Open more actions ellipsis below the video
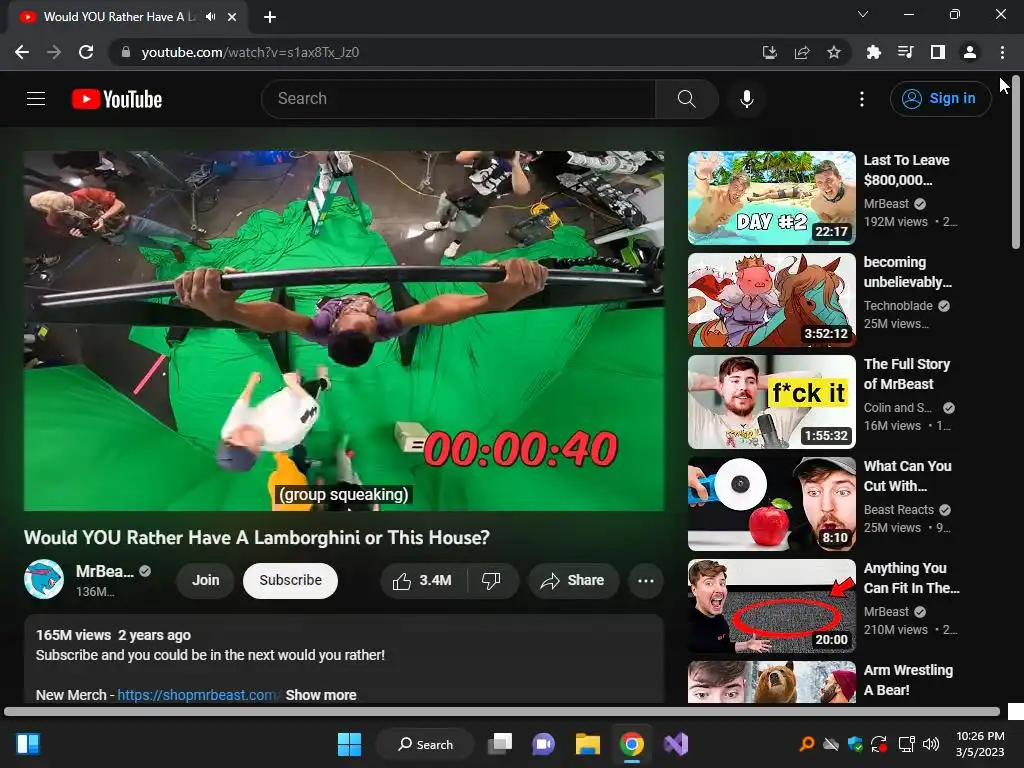1024x768 pixels. pos(646,581)
